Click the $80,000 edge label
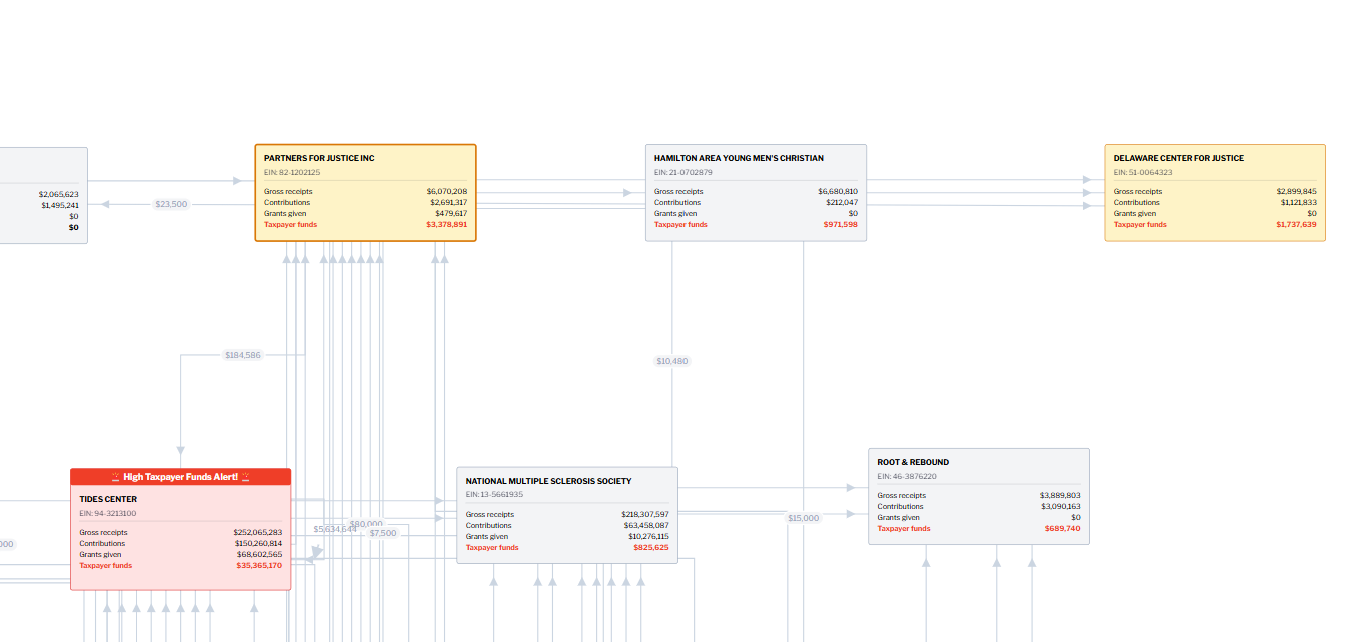This screenshot has width=1370, height=642. 366,523
